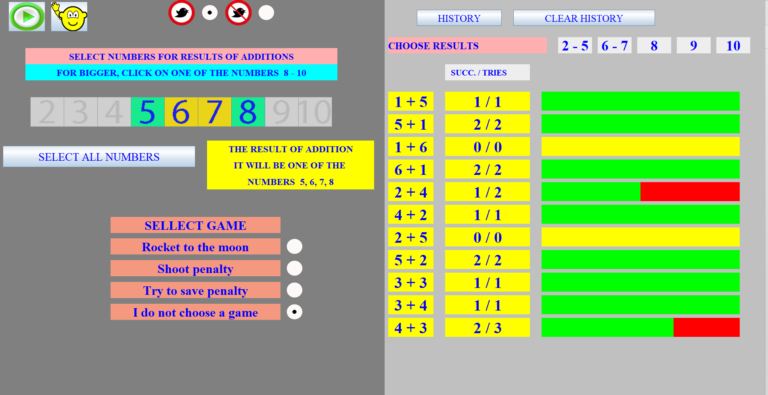The height and width of the screenshot is (395, 768).
Task: Click the 3 + 4 addition cell
Action: click(x=411, y=305)
